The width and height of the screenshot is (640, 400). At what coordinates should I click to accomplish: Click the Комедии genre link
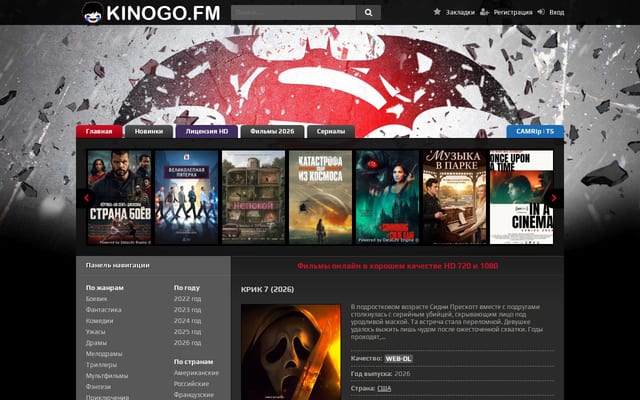(x=99, y=321)
